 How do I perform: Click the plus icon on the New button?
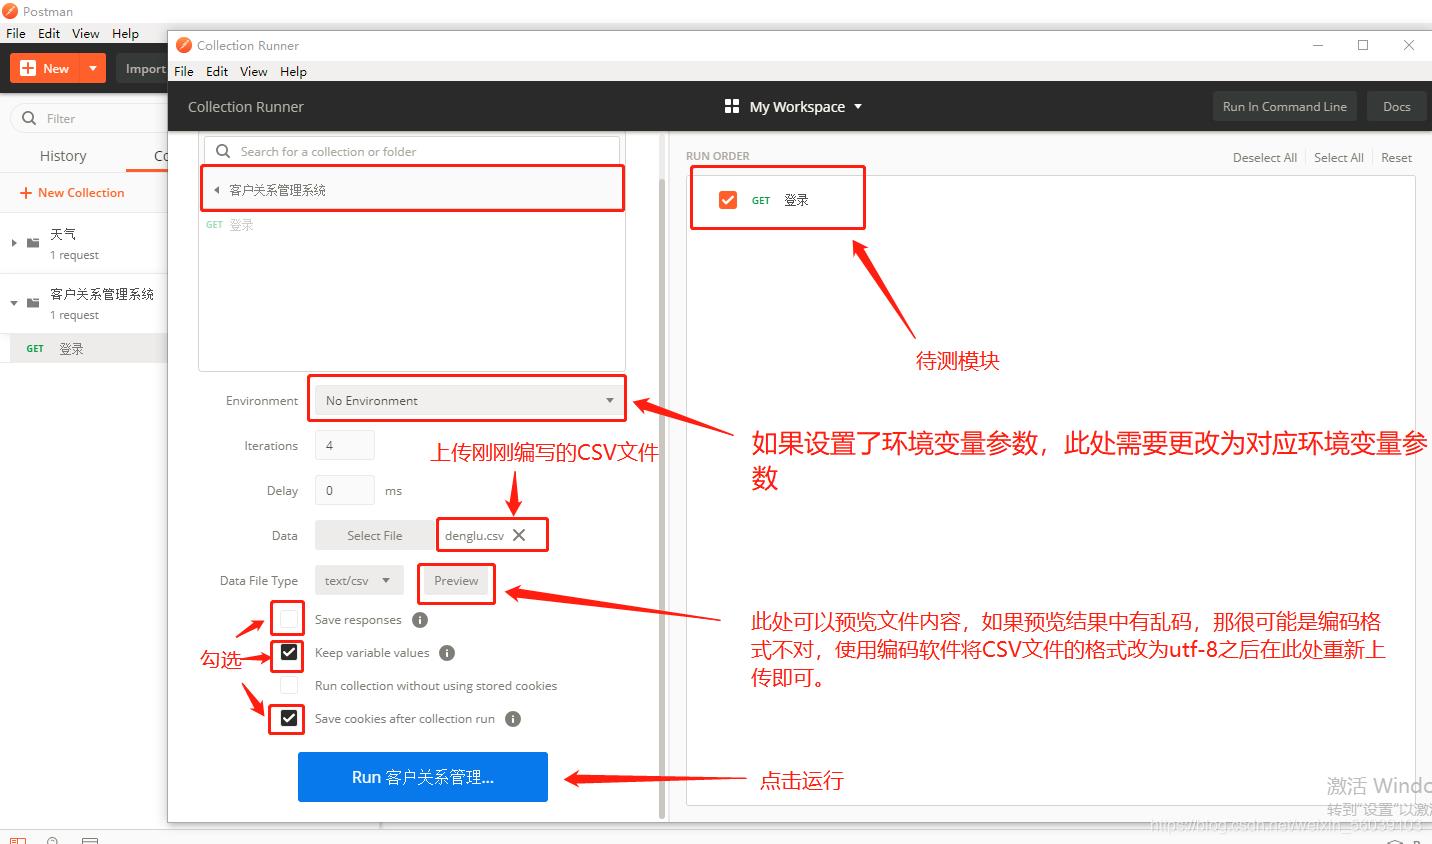[x=28, y=68]
